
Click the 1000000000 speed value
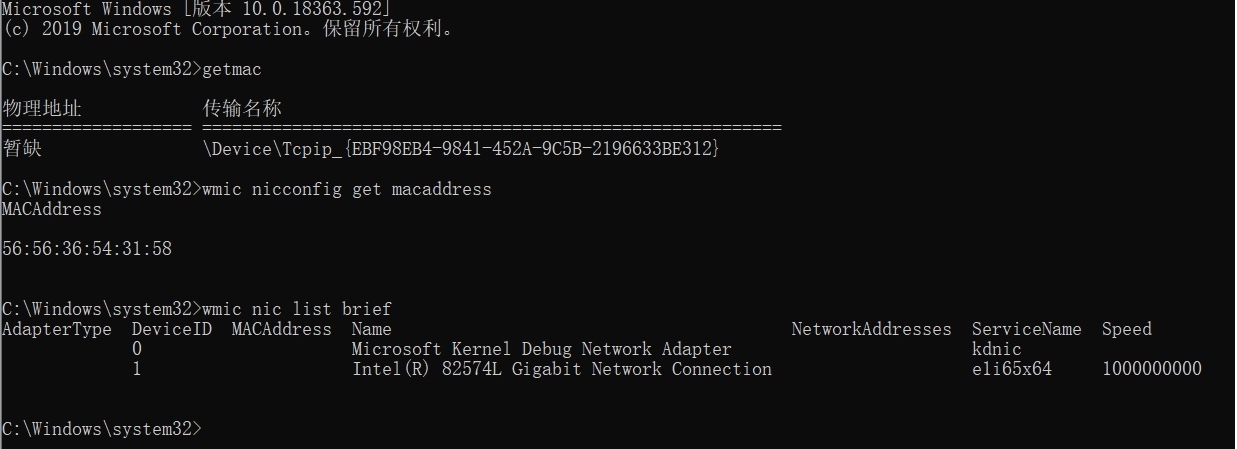[x=1151, y=369]
